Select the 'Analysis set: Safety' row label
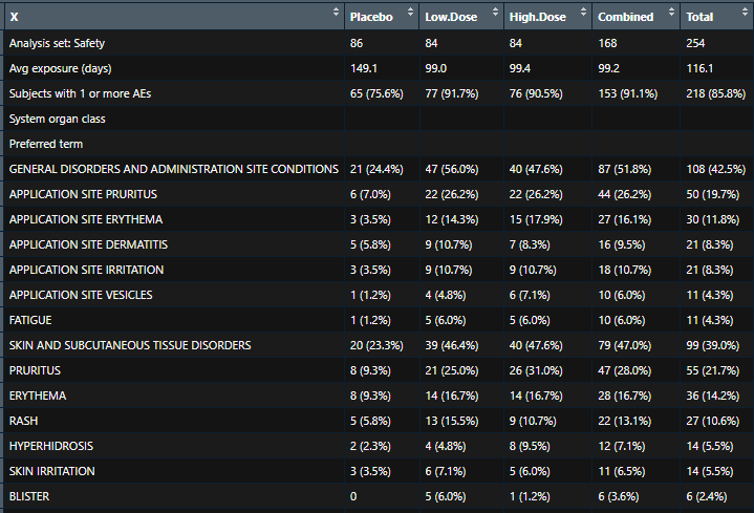 pyautogui.click(x=59, y=43)
